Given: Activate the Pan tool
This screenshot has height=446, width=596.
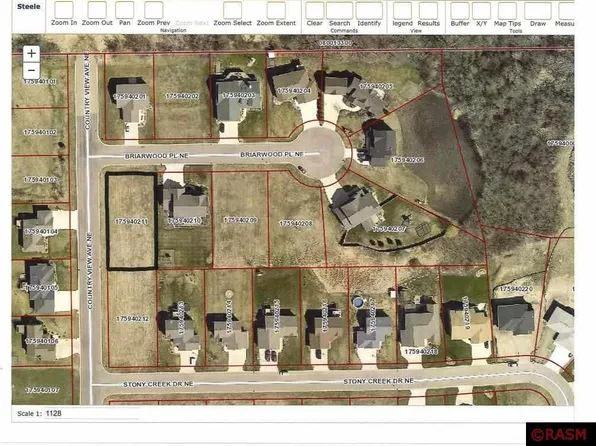Looking at the screenshot, I should 125,14.
